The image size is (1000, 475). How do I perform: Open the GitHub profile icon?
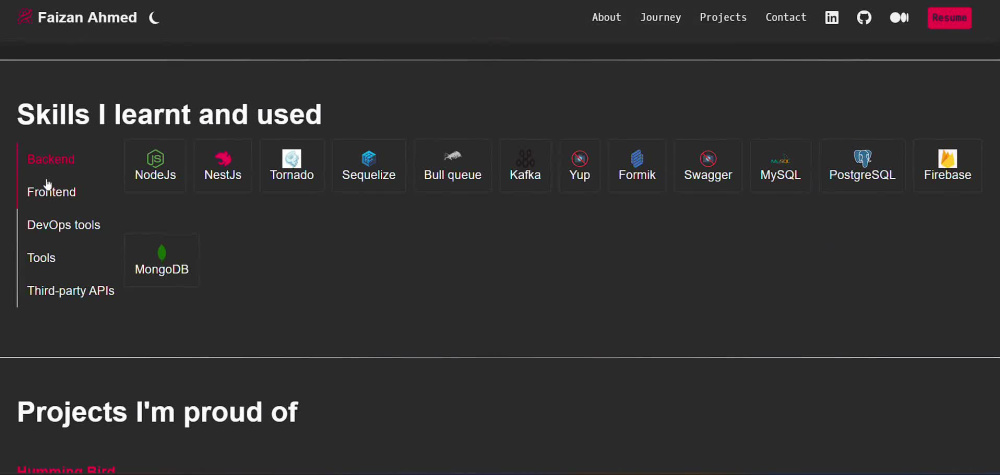pos(864,18)
